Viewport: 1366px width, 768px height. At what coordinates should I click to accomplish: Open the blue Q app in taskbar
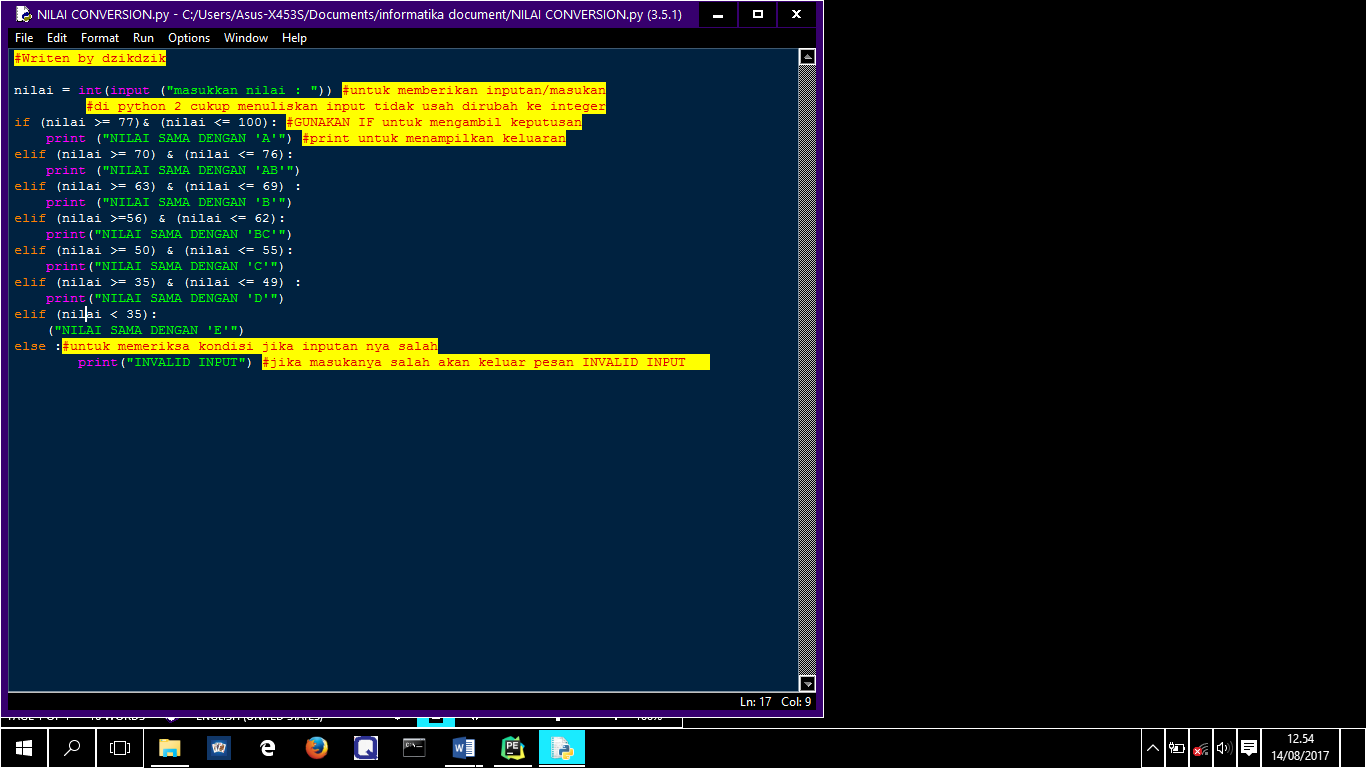[x=366, y=747]
